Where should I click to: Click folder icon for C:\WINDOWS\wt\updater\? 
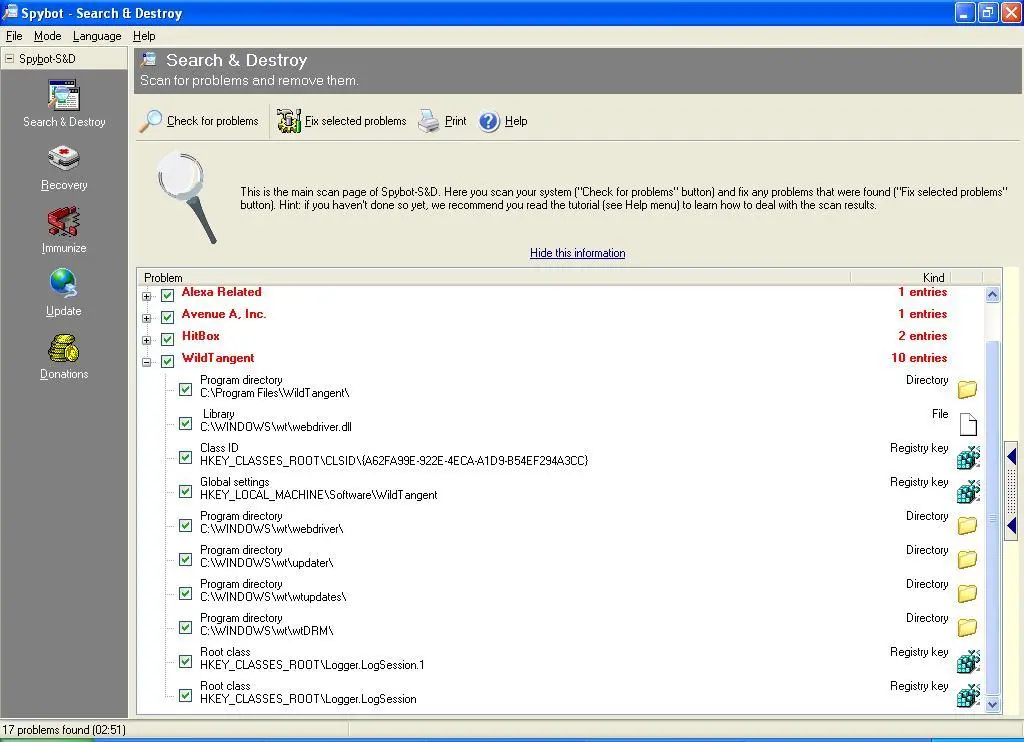click(x=967, y=558)
